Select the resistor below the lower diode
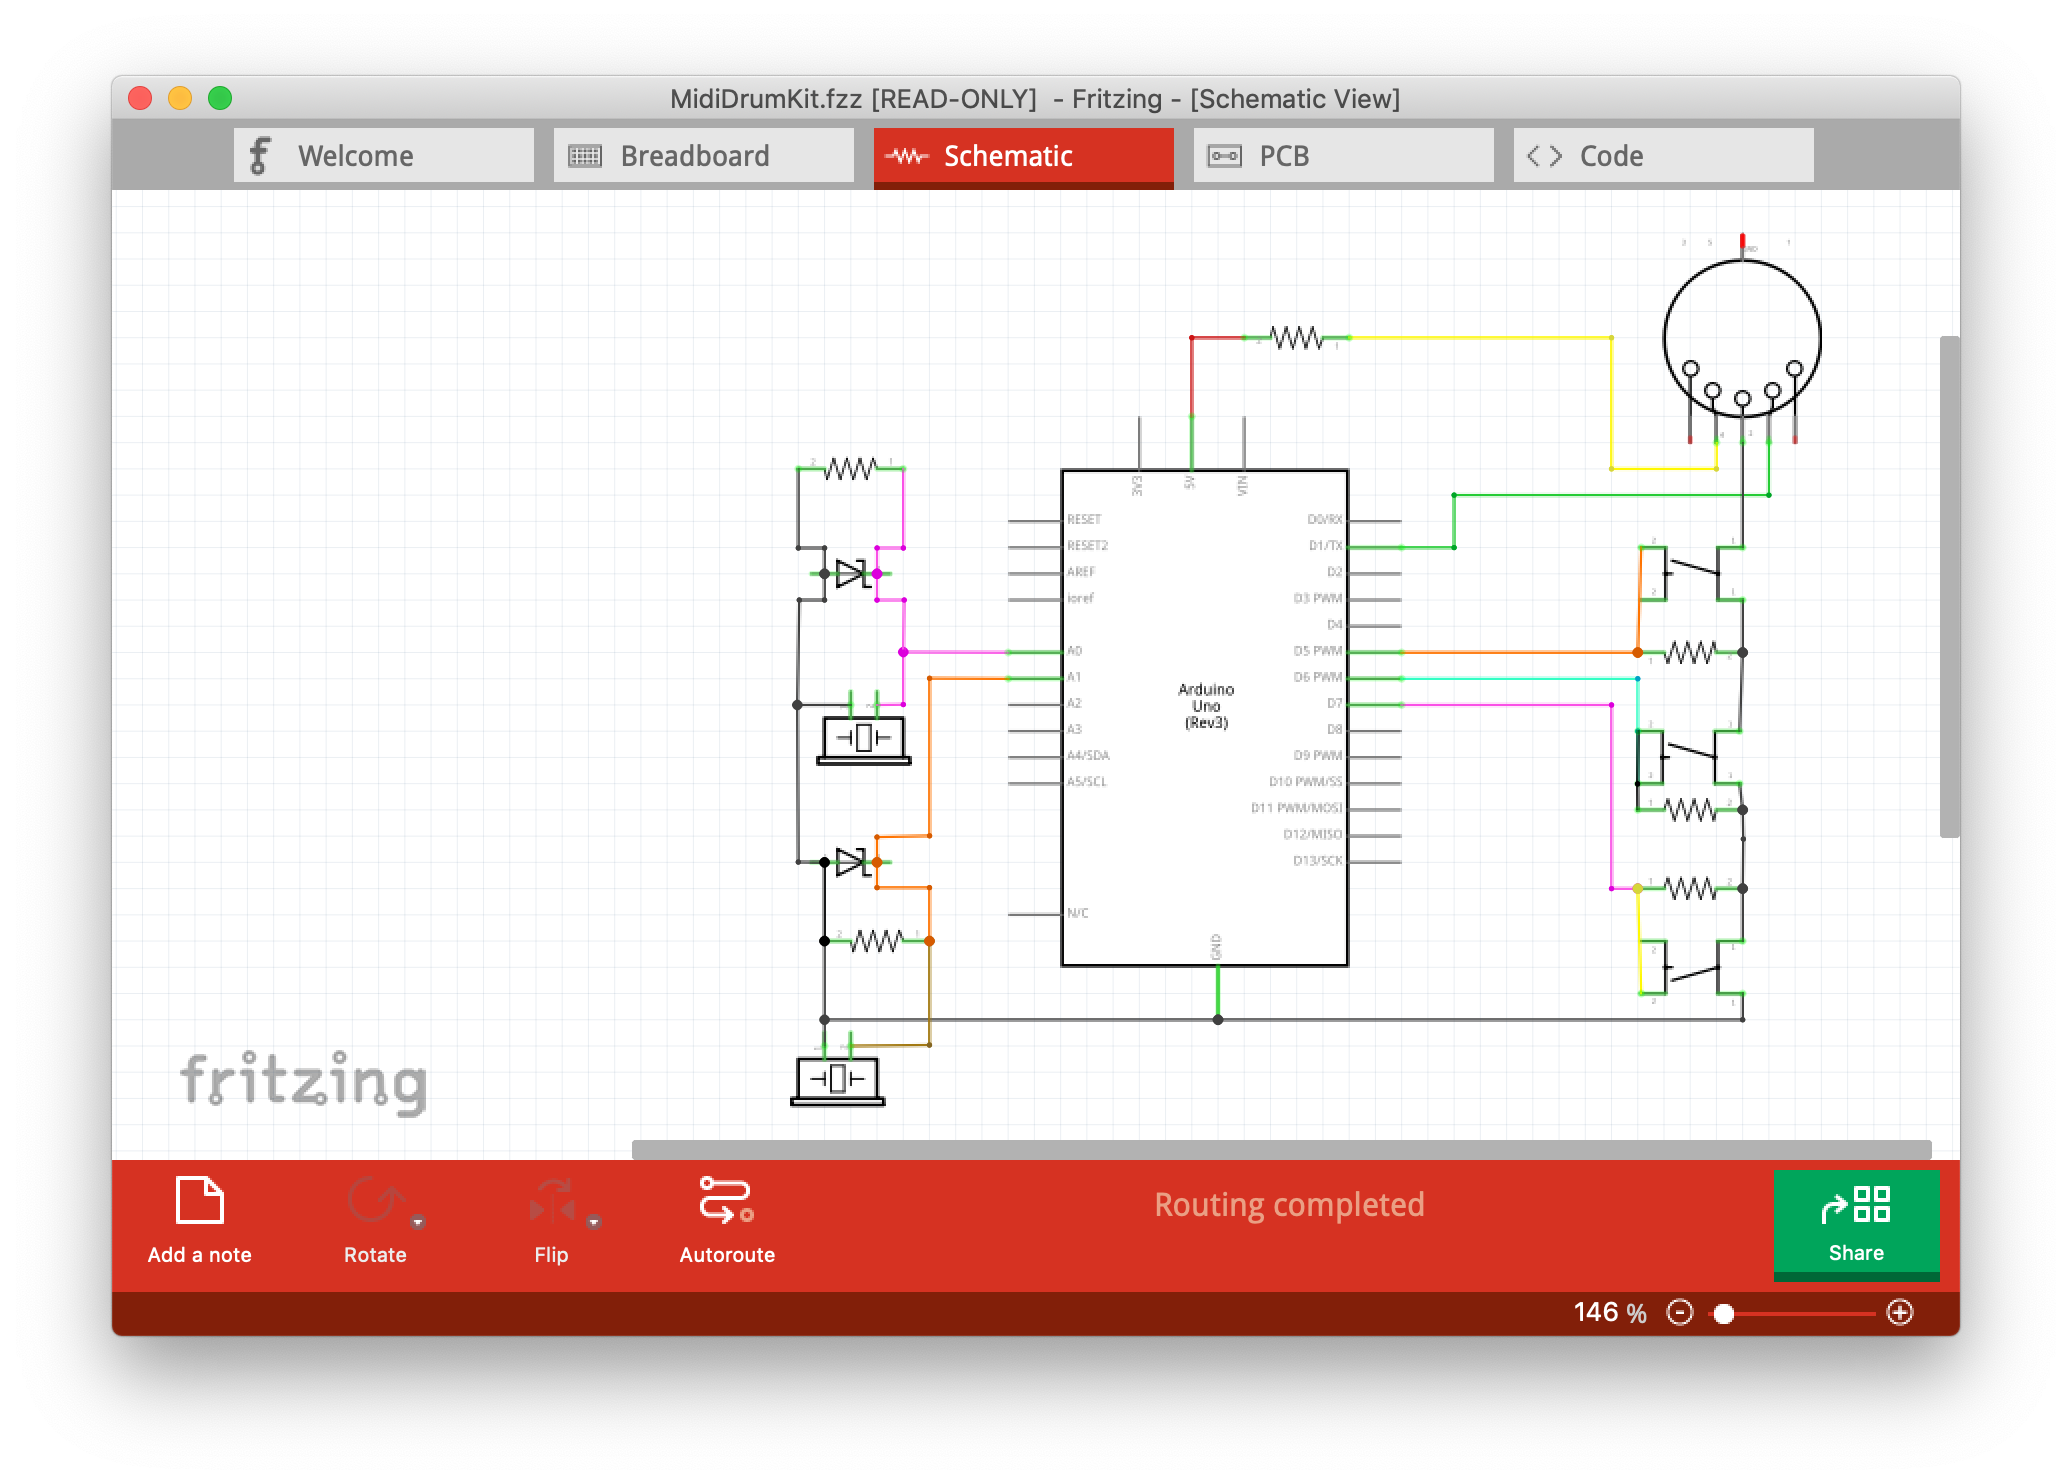This screenshot has width=2072, height=1484. click(x=877, y=941)
